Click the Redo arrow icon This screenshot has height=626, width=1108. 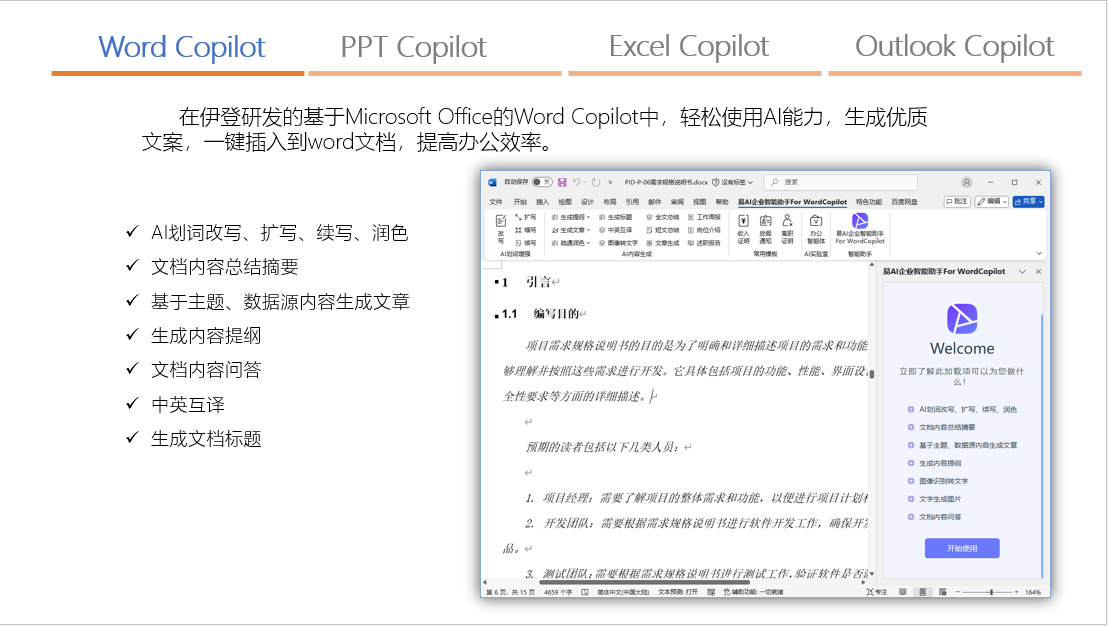pos(596,182)
